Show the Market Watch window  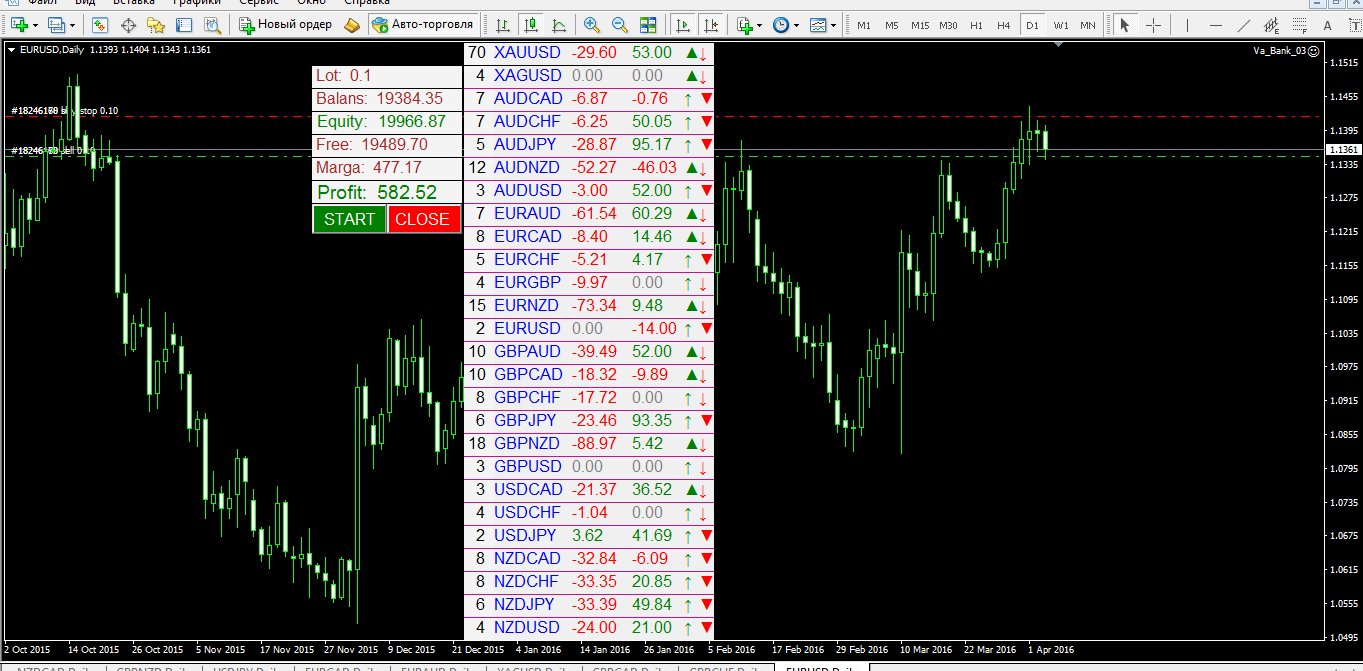[x=100, y=24]
